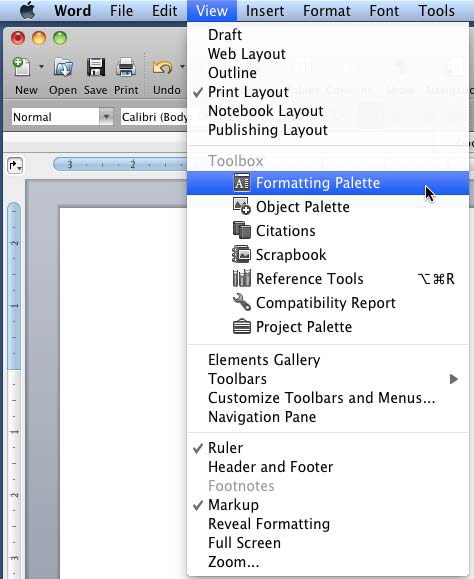Image resolution: width=474 pixels, height=579 pixels.
Task: Expand the Toolbars submenu
Action: [x=328, y=379]
